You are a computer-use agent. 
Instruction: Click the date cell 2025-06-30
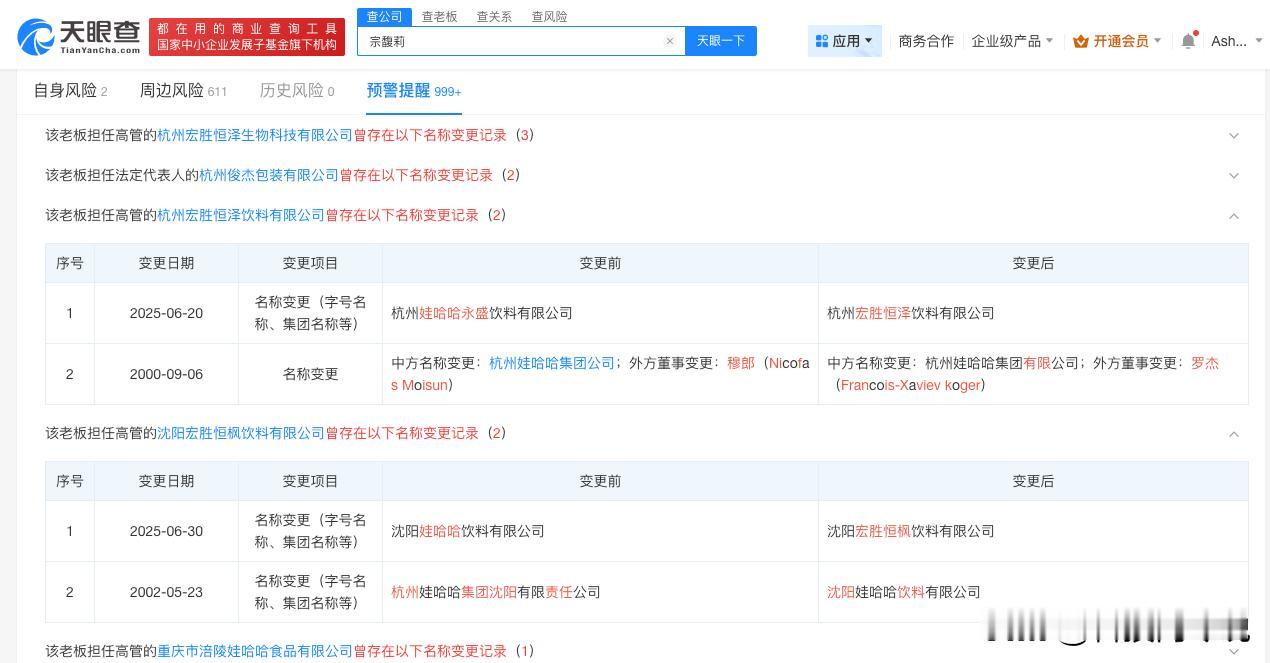click(166, 531)
